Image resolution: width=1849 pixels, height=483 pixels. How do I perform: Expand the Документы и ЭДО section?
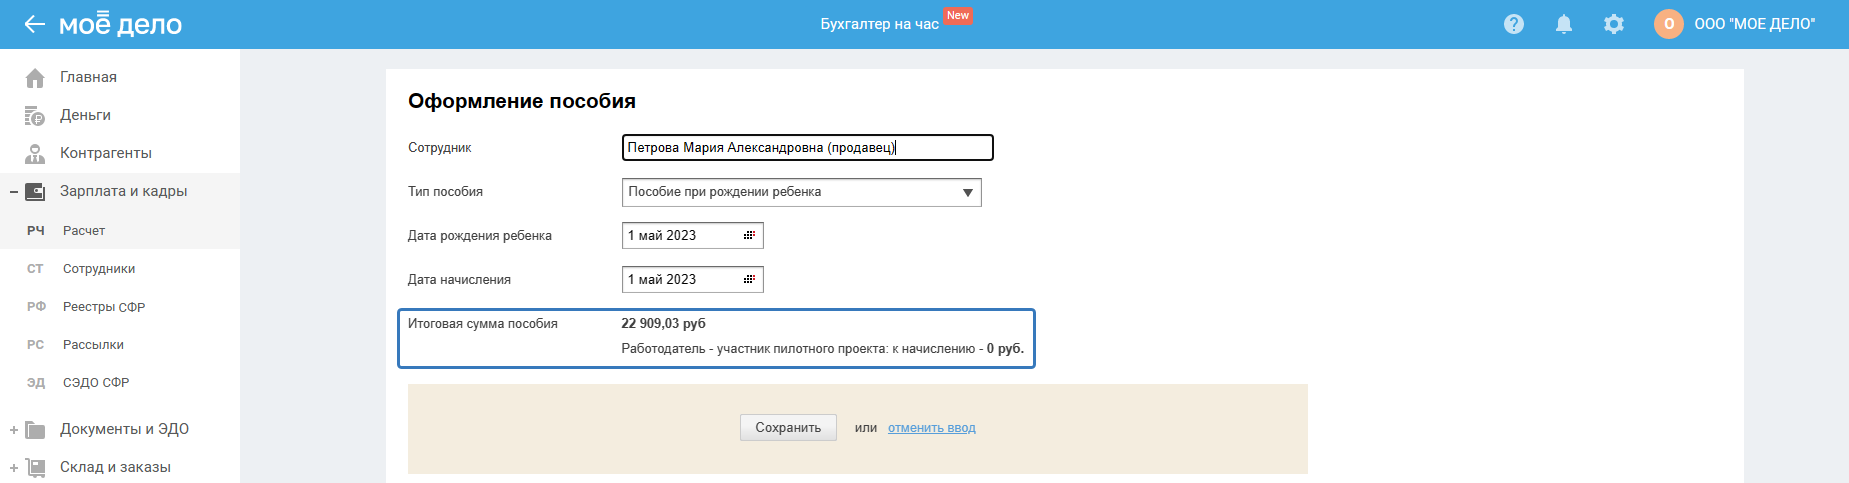pyautogui.click(x=14, y=430)
